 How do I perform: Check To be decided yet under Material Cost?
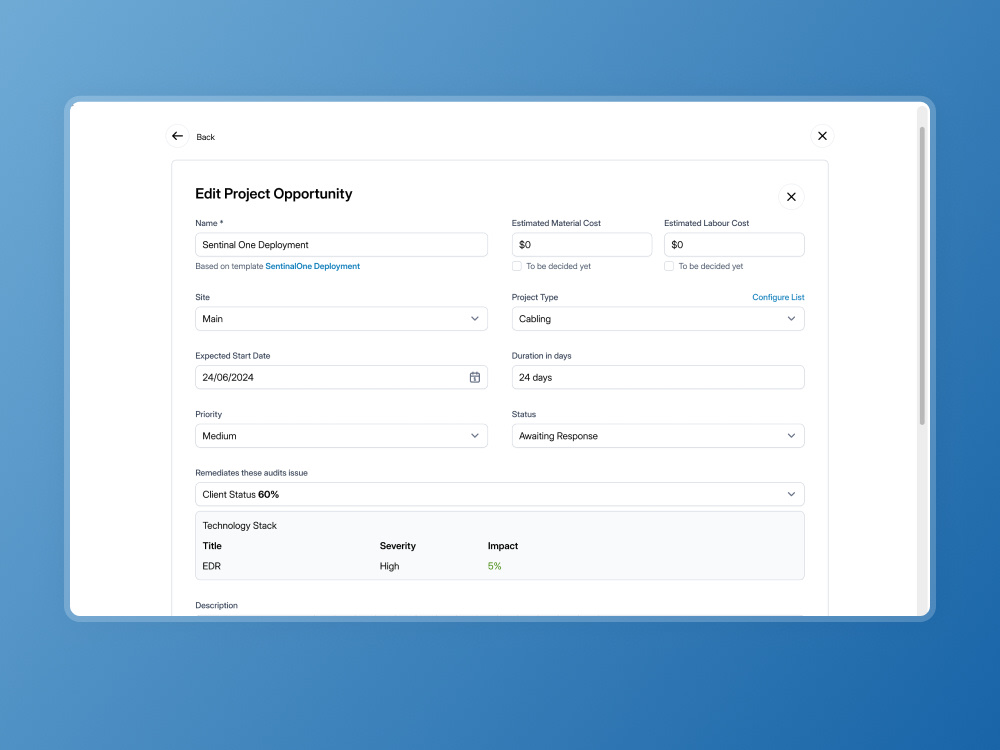(x=517, y=266)
